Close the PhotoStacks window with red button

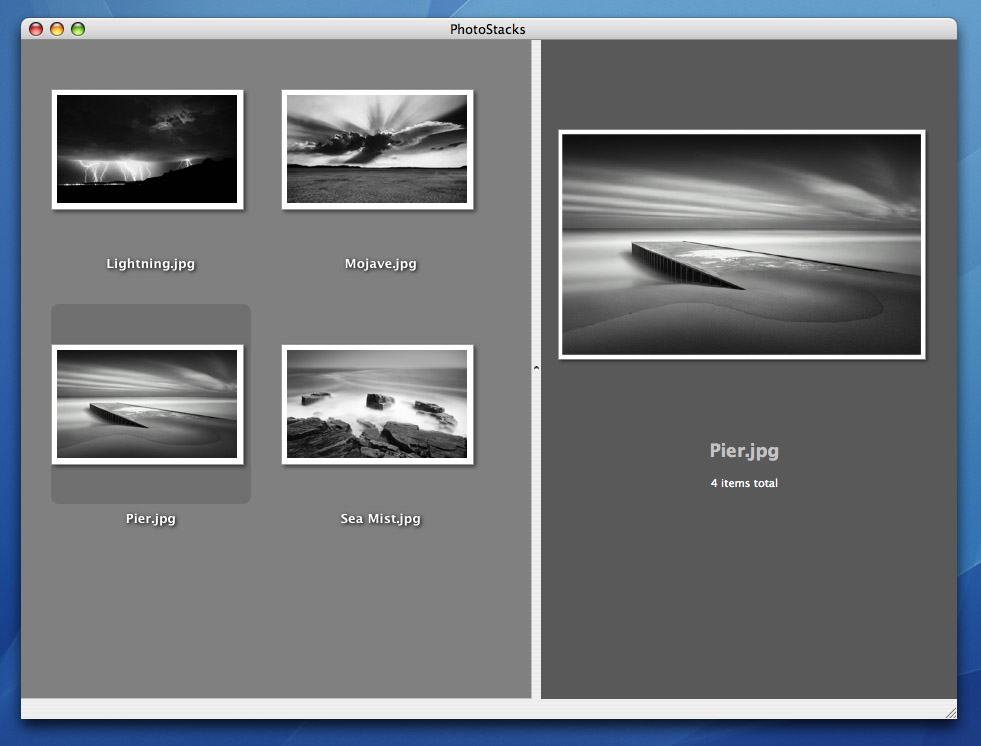[x=36, y=29]
